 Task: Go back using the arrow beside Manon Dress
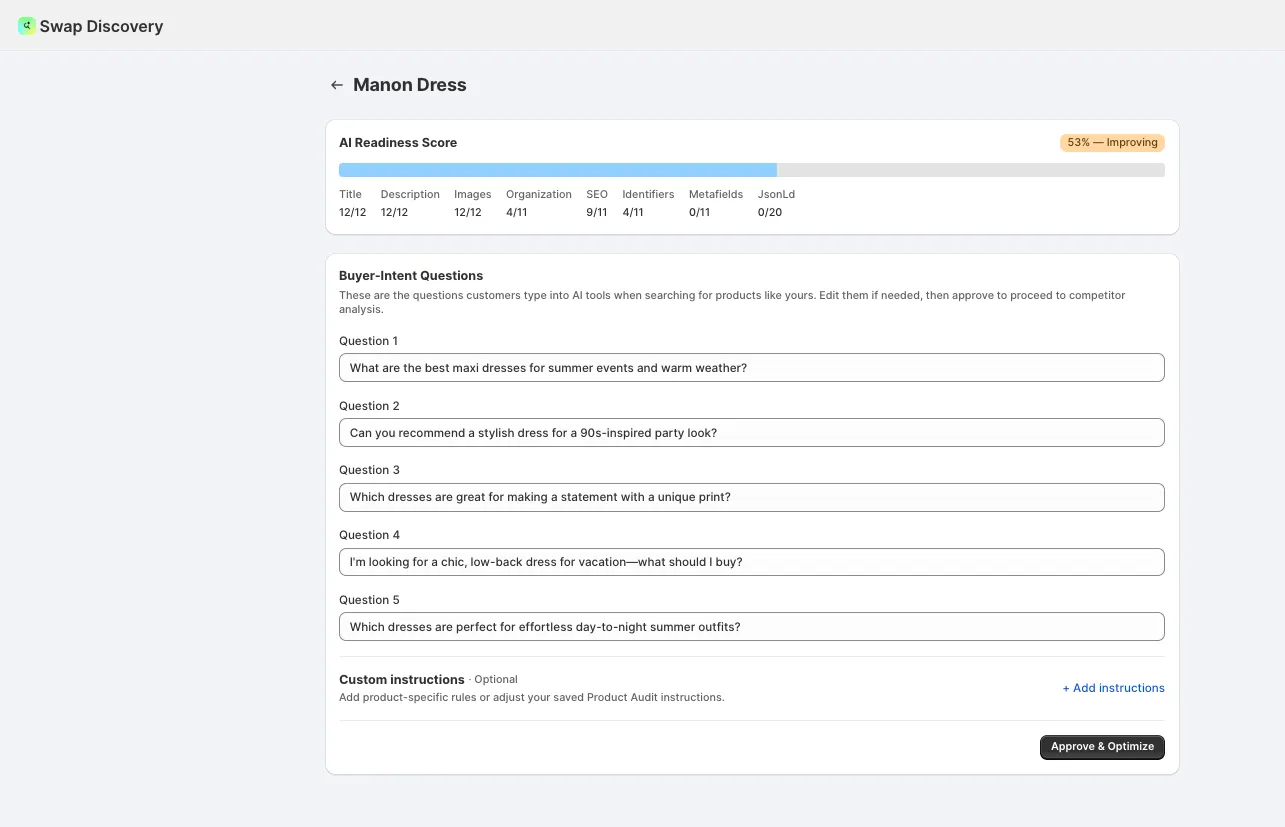pos(337,85)
